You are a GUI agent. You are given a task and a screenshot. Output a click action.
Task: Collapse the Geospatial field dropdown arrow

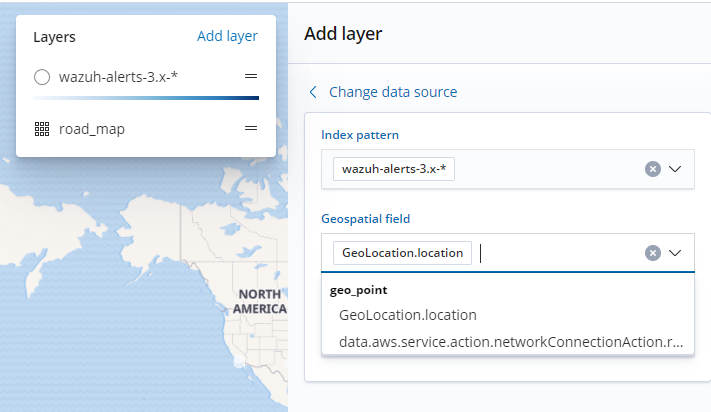(x=675, y=253)
